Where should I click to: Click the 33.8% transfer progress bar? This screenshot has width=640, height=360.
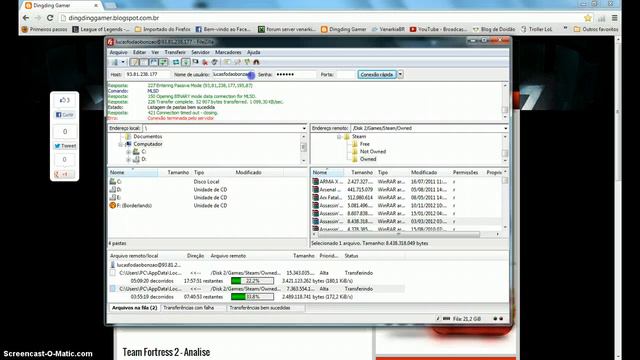(252, 297)
